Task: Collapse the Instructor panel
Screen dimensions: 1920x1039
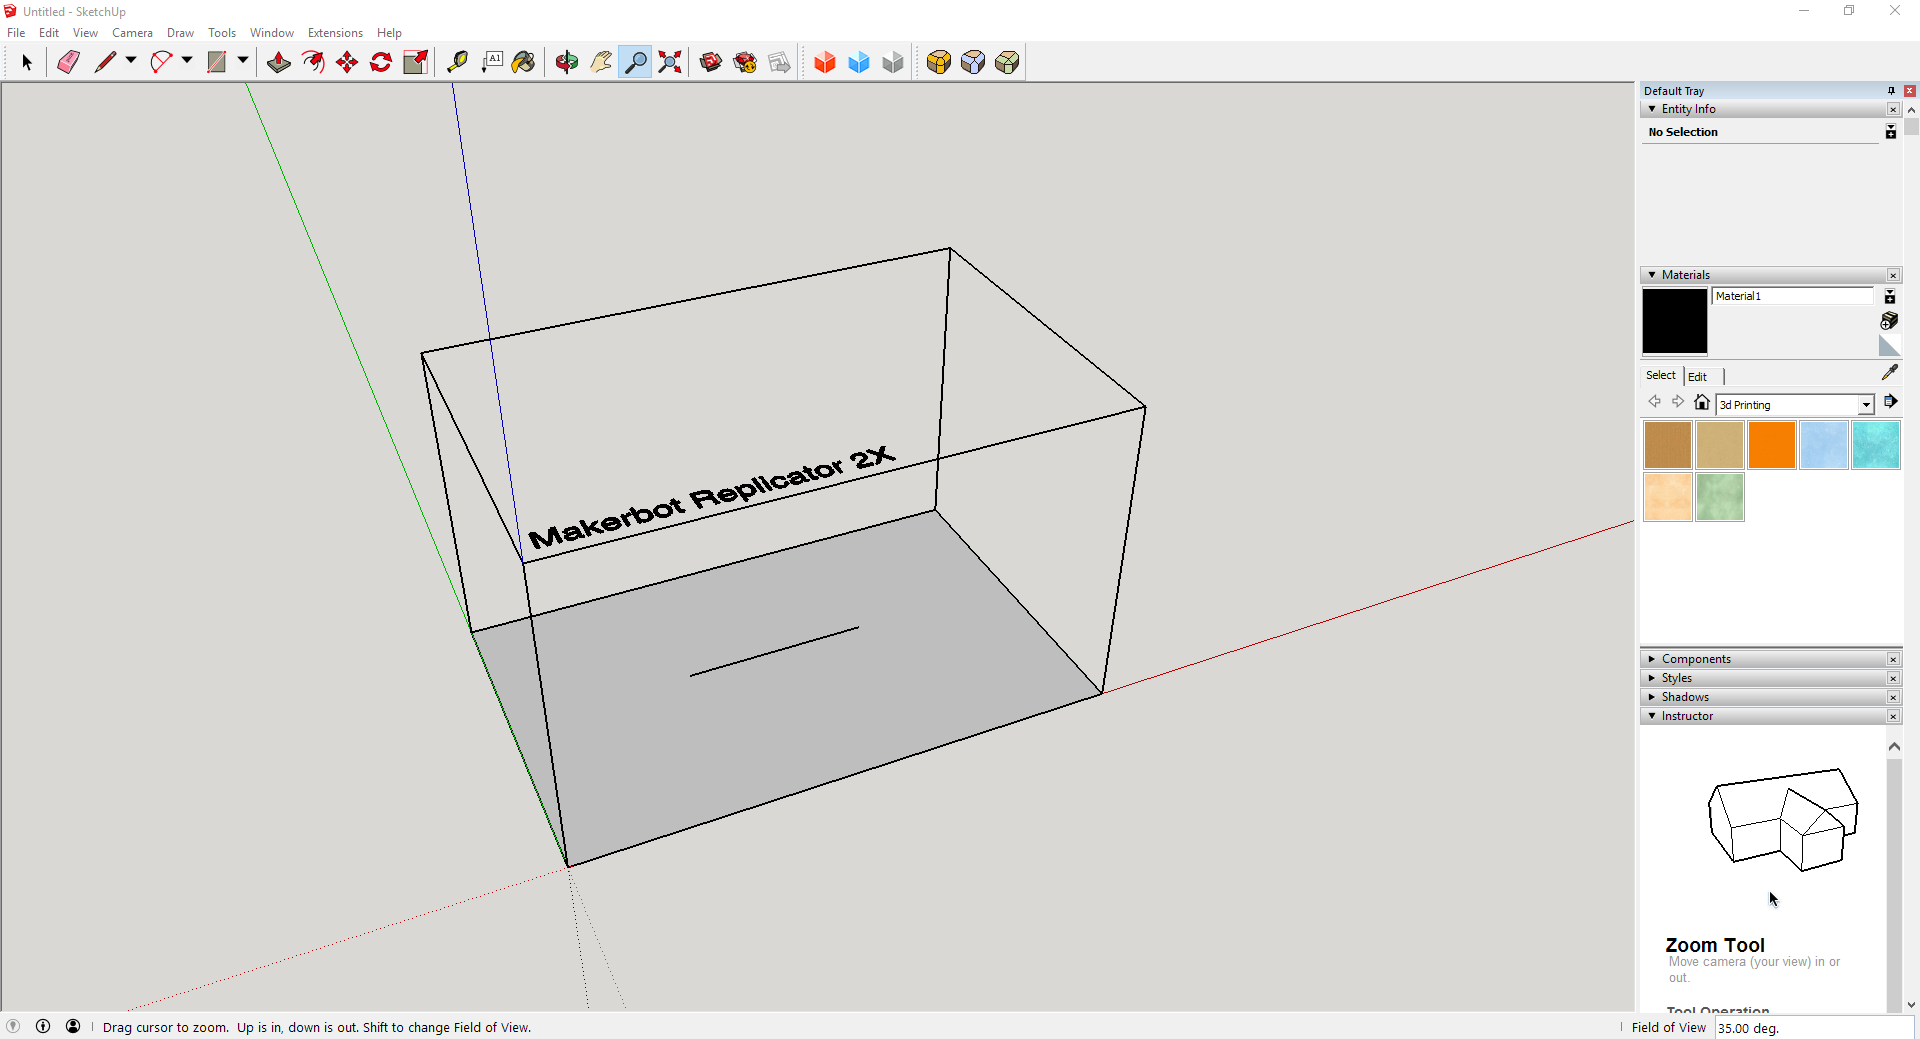Action: click(1652, 716)
